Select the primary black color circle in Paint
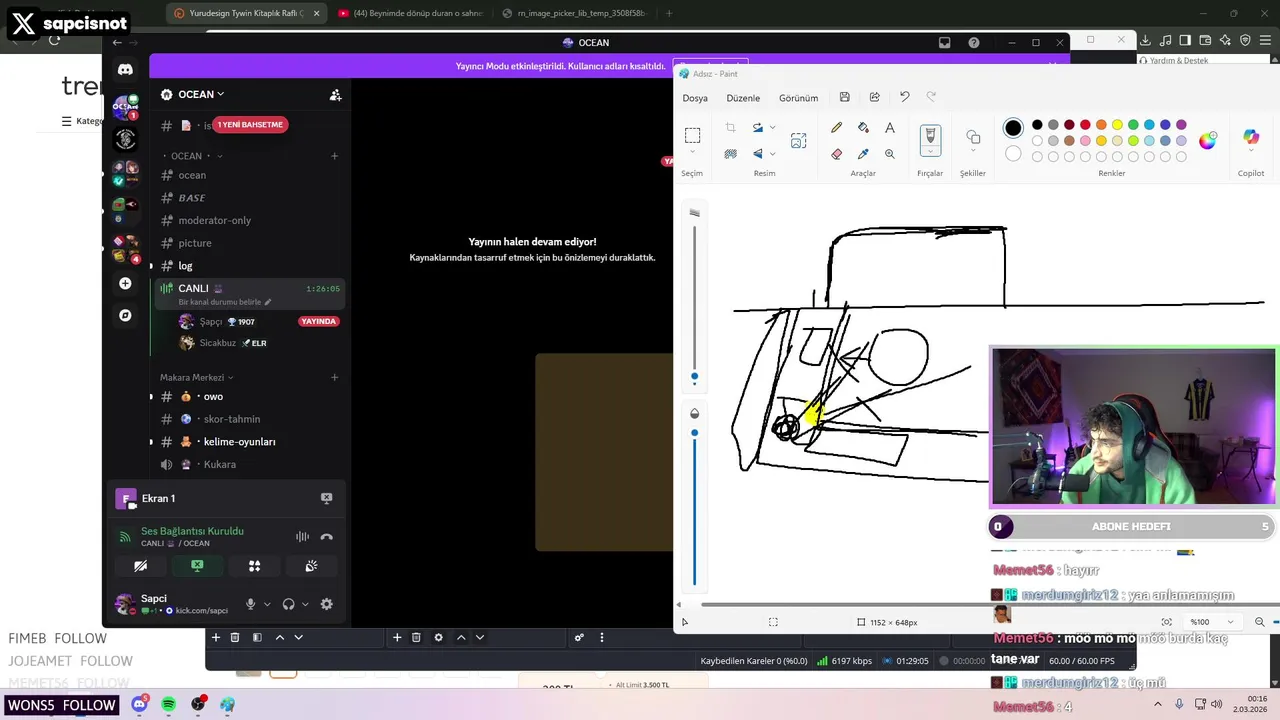 click(1013, 128)
